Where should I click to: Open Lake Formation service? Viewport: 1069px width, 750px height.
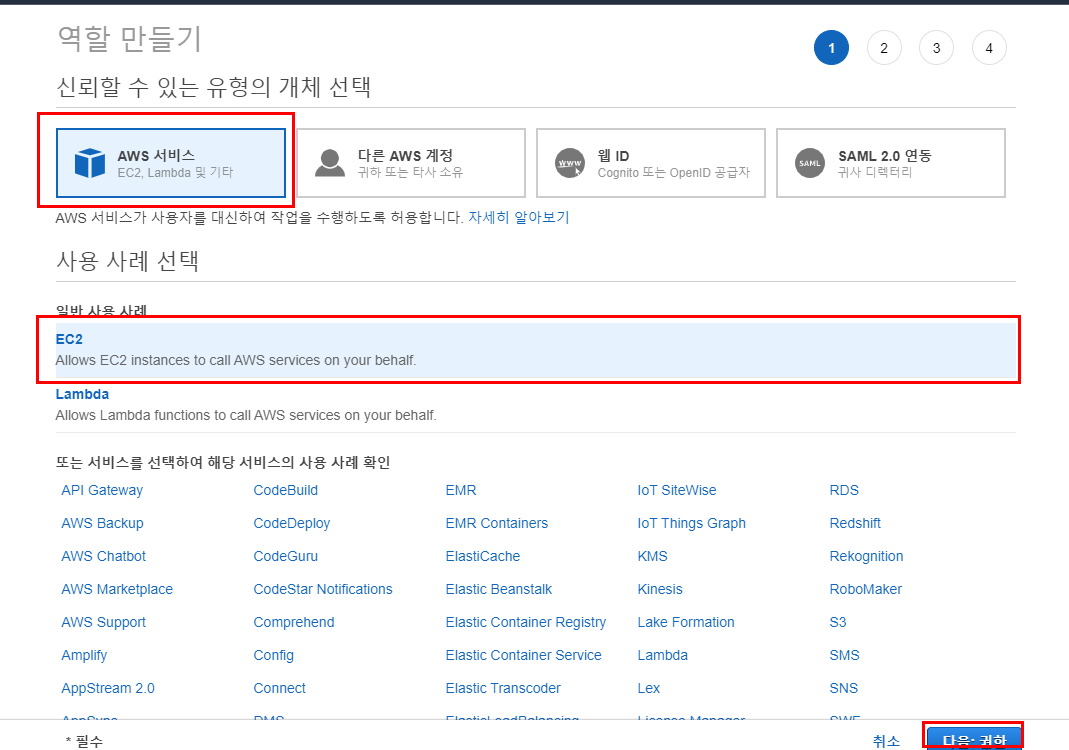tap(686, 622)
